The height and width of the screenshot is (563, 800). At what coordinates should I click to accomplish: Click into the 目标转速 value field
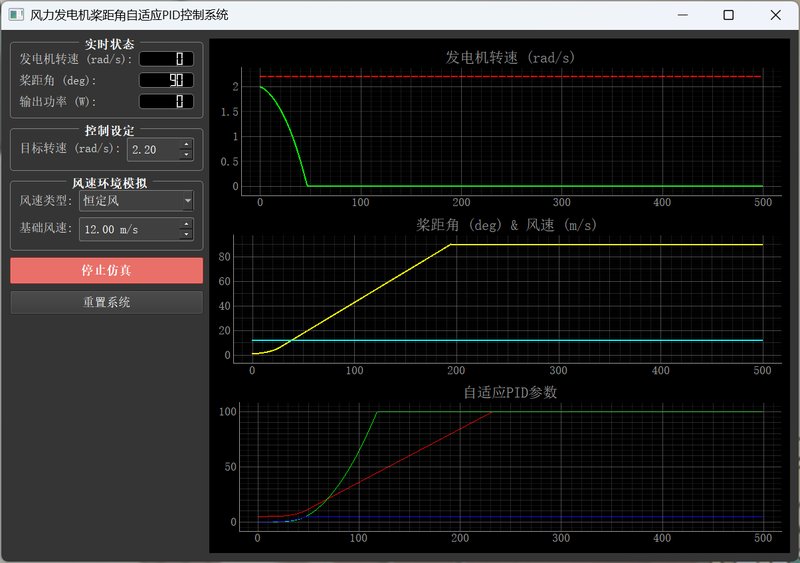[150, 149]
